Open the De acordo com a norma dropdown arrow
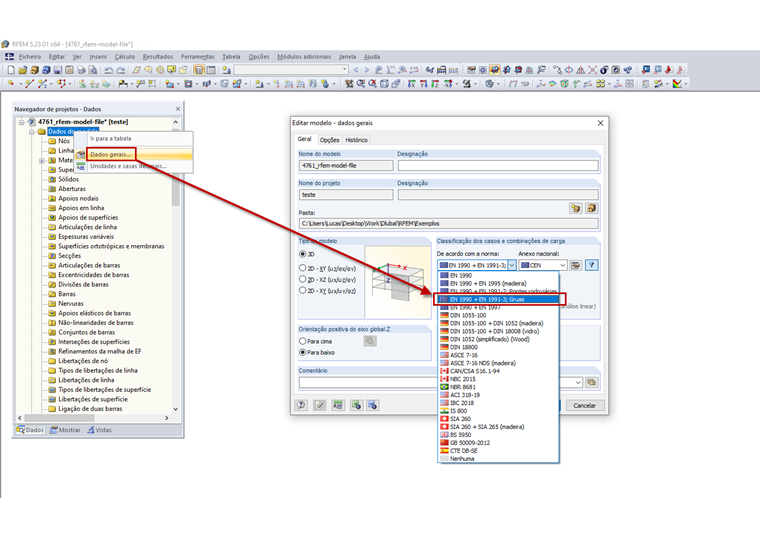The width and height of the screenshot is (760, 536). pos(512,265)
